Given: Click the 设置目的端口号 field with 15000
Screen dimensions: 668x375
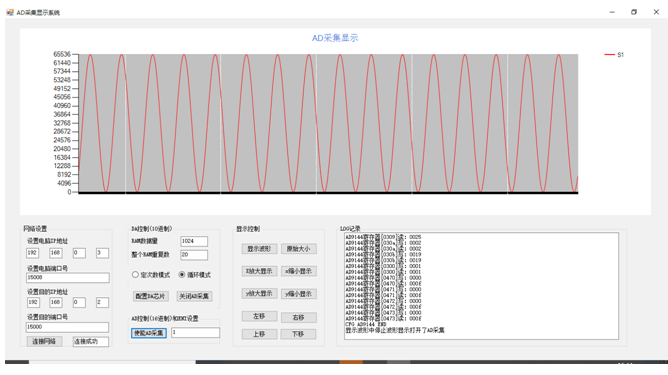Looking at the screenshot, I should pyautogui.click(x=67, y=327).
